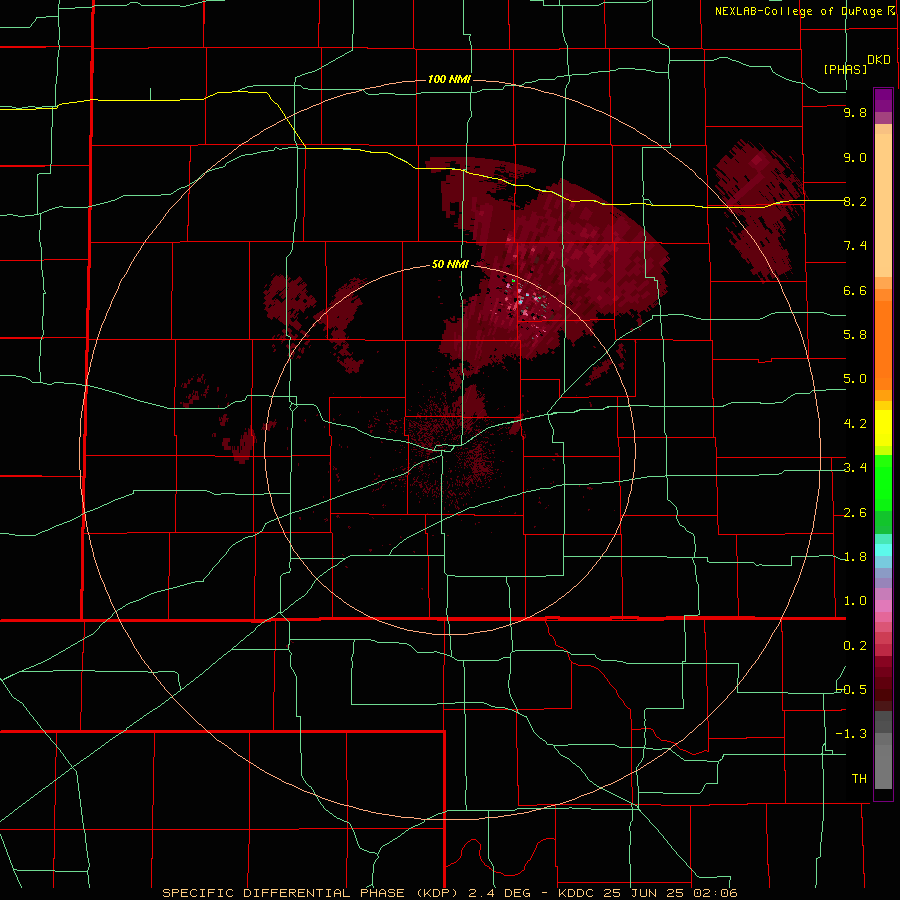Pick the yellow segment of the color bar
The height and width of the screenshot is (900, 900).
(x=883, y=428)
